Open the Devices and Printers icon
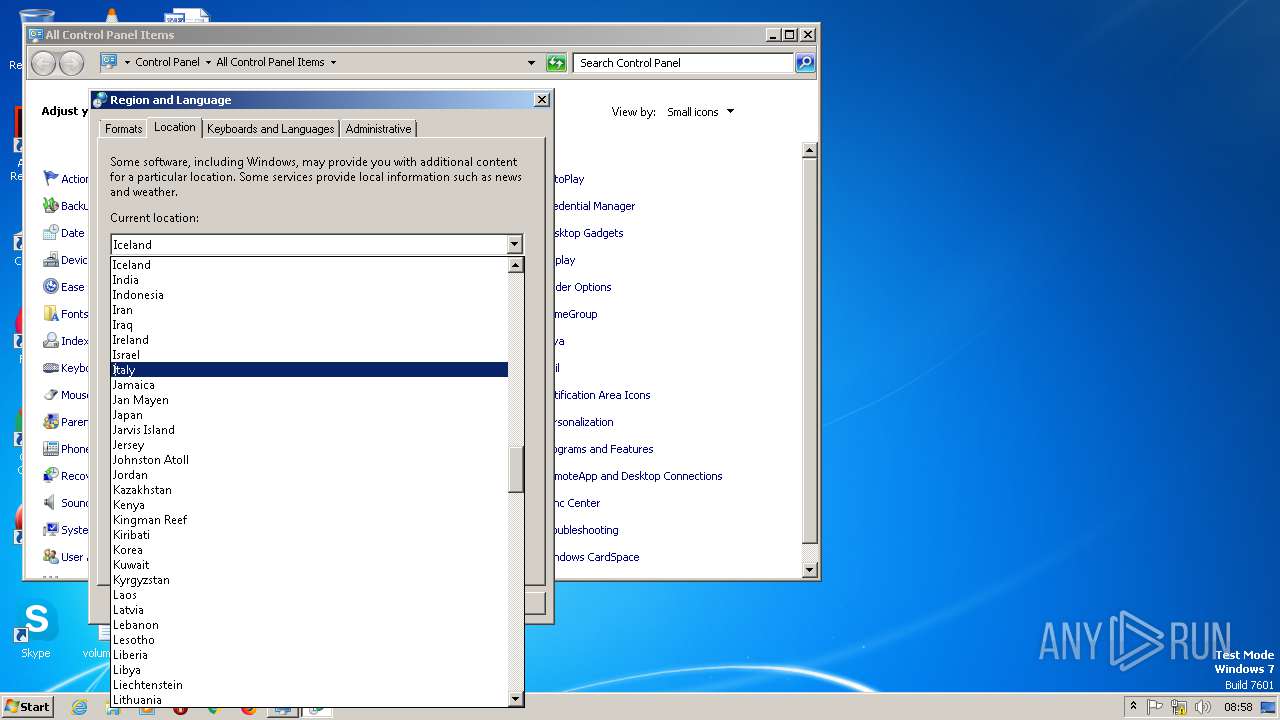This screenshot has height=720, width=1280. click(51, 259)
